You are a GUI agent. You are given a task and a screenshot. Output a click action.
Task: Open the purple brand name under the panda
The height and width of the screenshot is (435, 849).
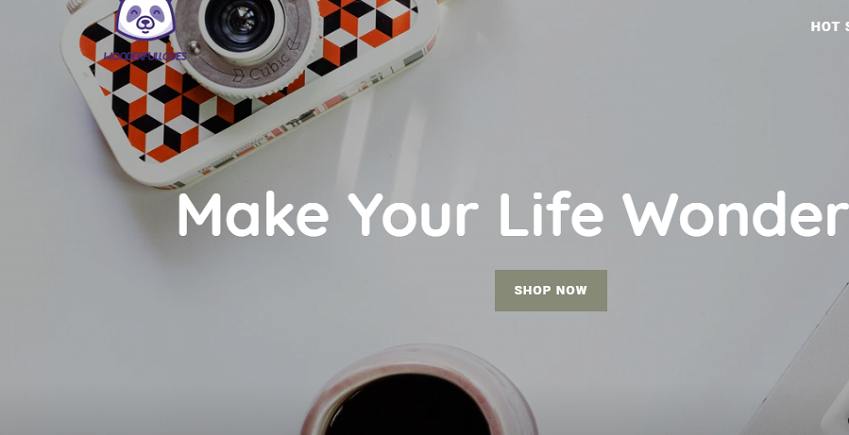(x=145, y=56)
